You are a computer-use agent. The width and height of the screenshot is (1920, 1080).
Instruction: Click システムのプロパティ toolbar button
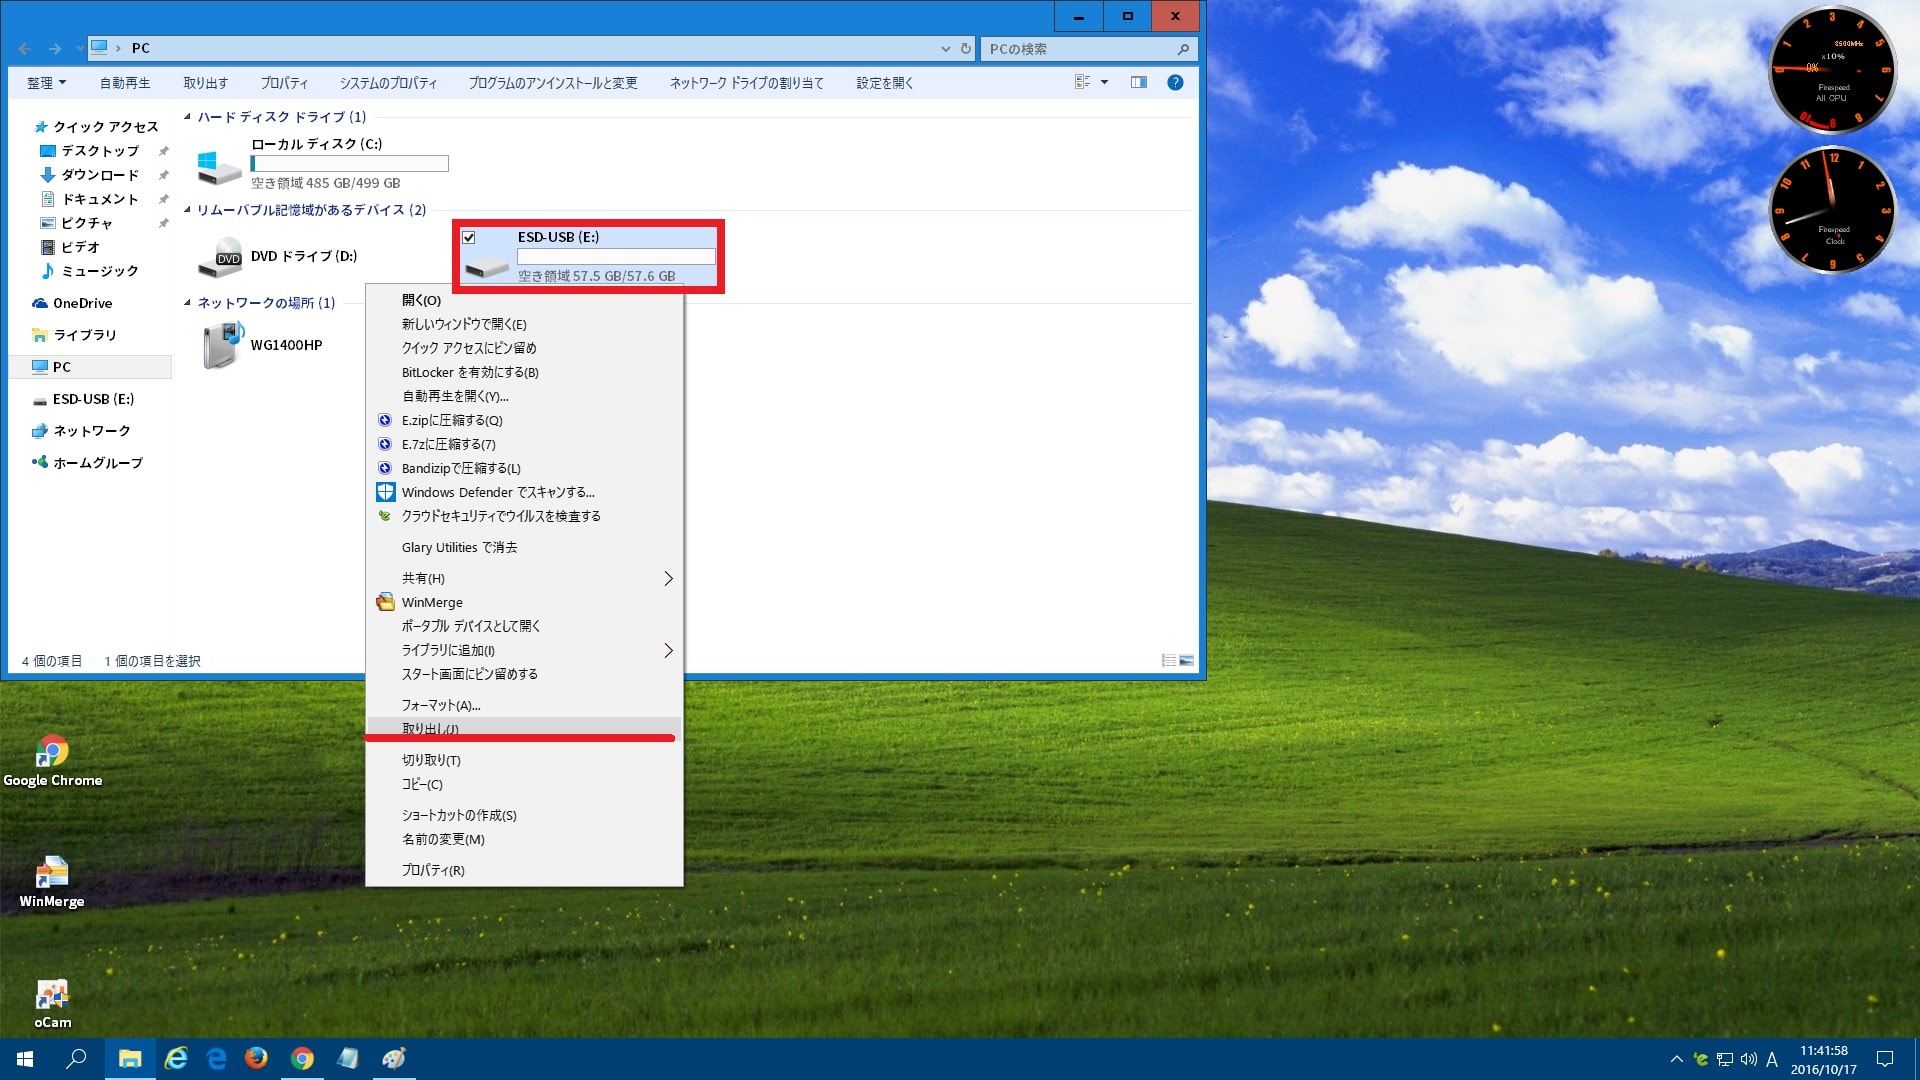click(388, 83)
